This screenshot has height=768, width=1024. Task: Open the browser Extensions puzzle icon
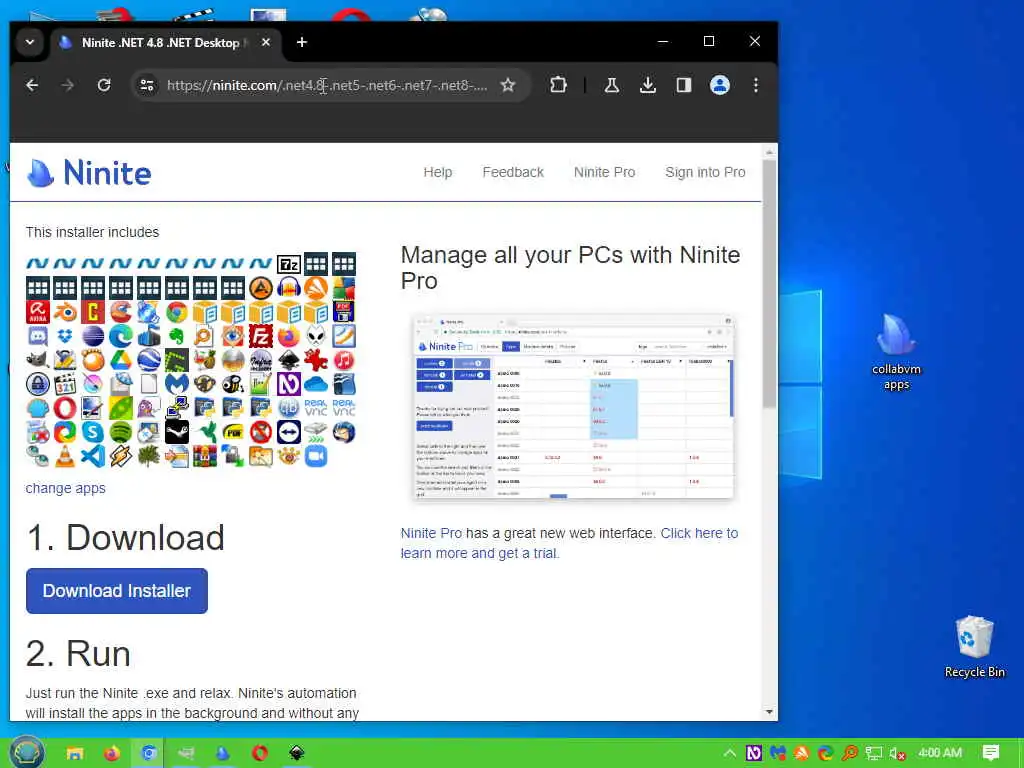[558, 86]
